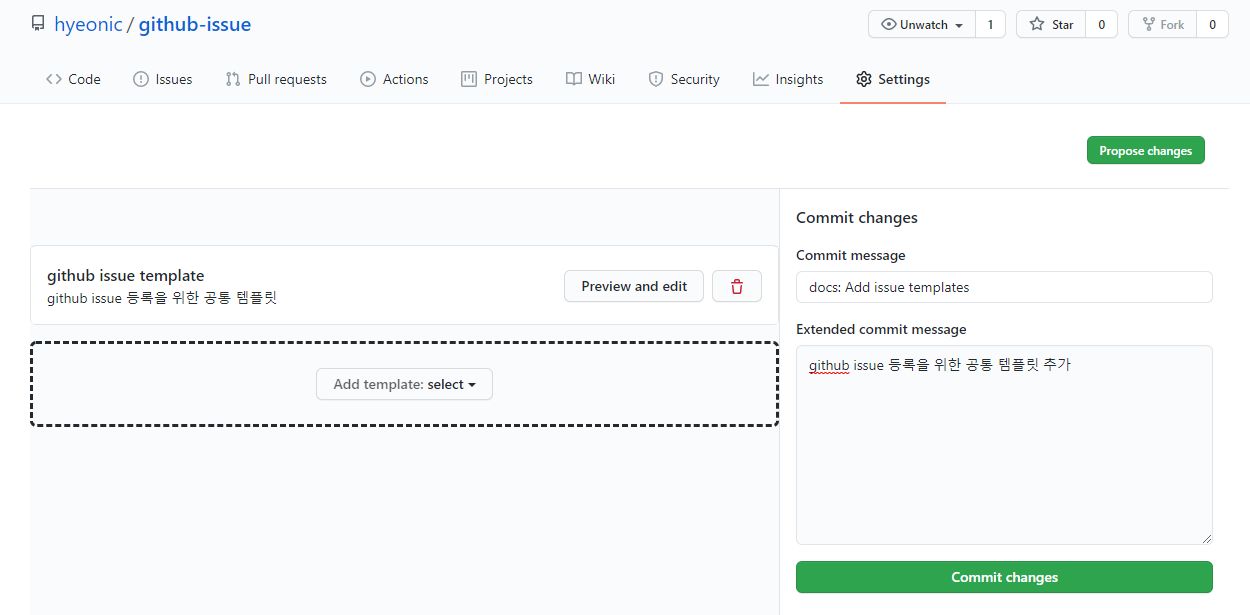Click the Korean template description text
This screenshot has height=615, width=1250.
pos(162,298)
